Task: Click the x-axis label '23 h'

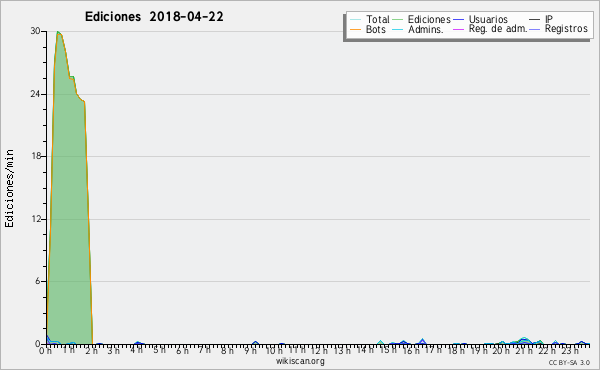Action: [x=570, y=350]
